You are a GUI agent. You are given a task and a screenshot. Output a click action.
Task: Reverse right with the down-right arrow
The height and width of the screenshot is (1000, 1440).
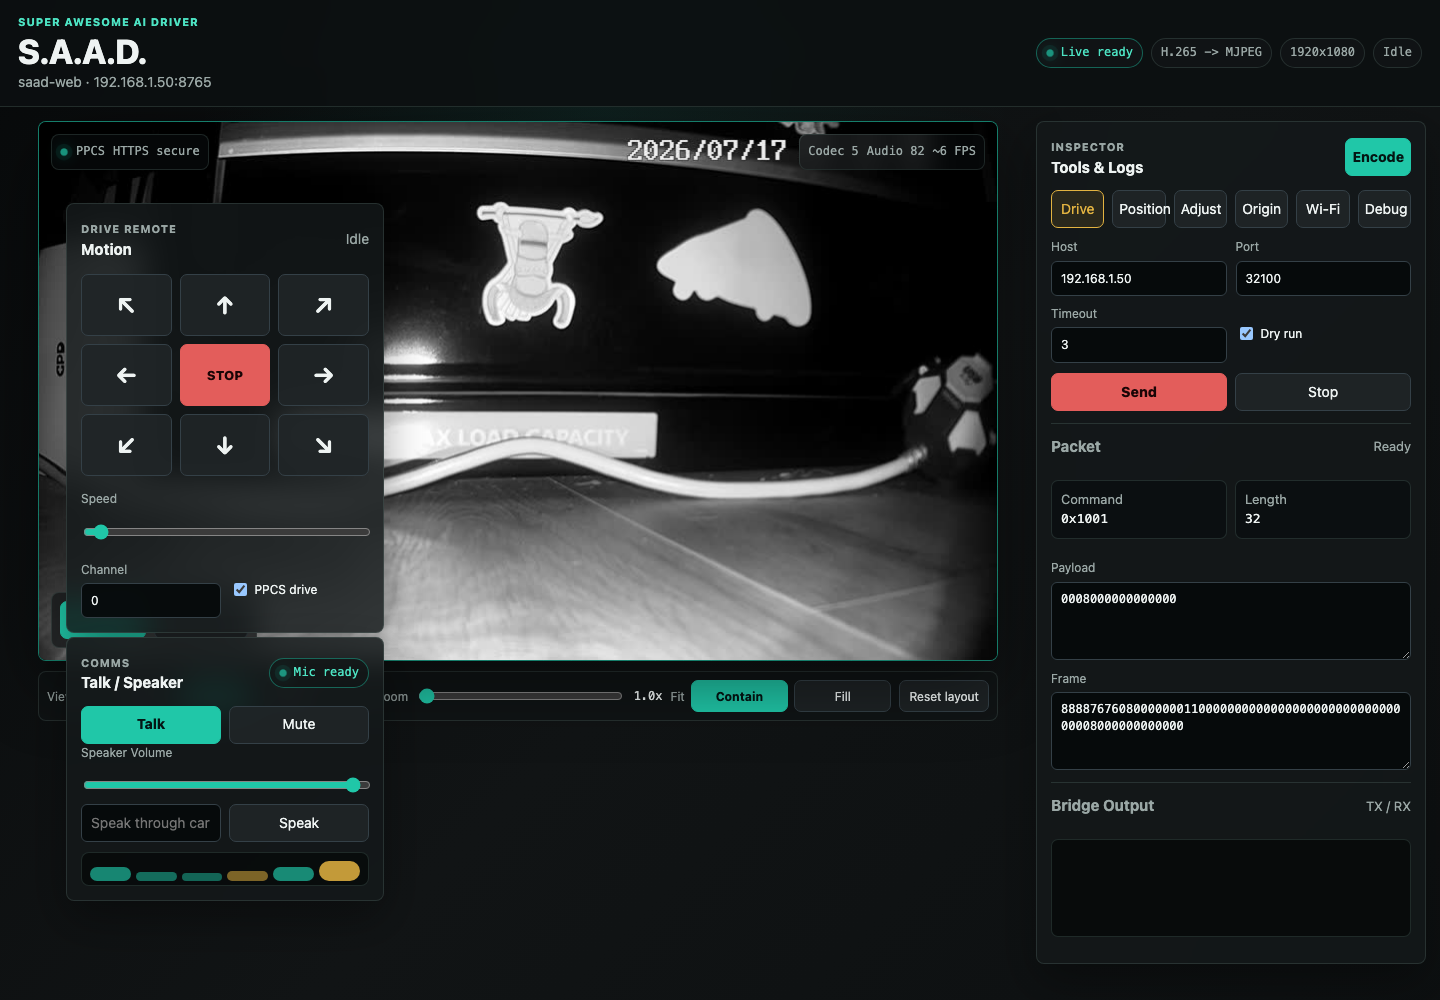pos(323,445)
